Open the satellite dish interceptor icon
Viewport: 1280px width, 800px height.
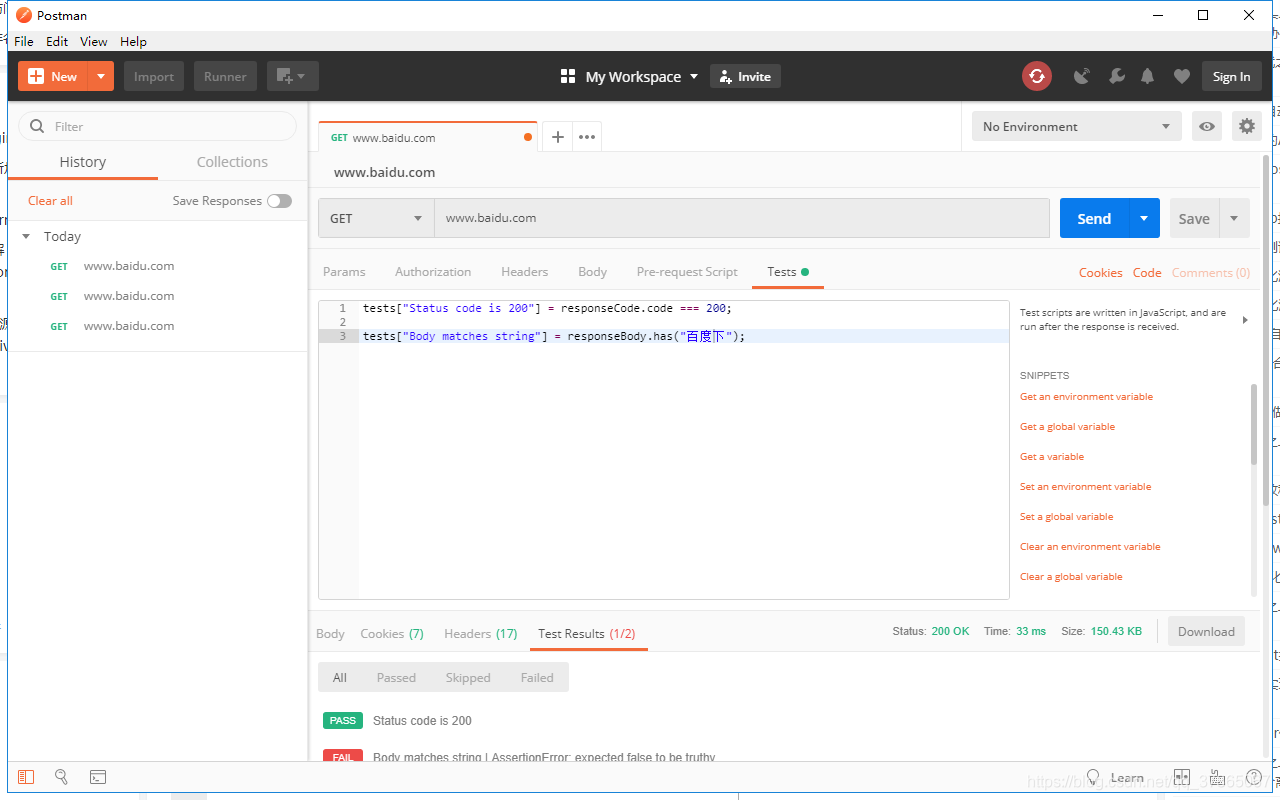click(x=1081, y=76)
